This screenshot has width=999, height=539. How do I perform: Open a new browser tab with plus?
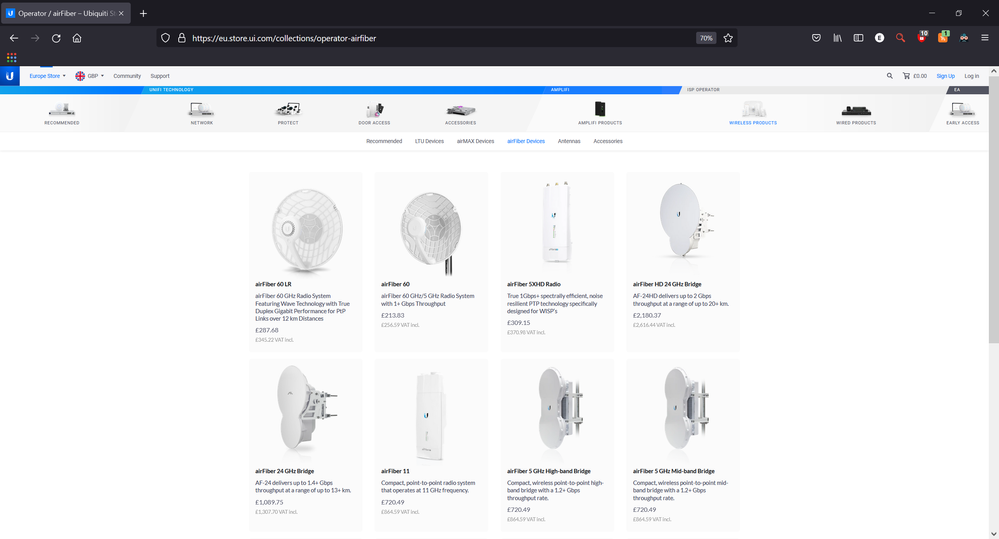143,13
